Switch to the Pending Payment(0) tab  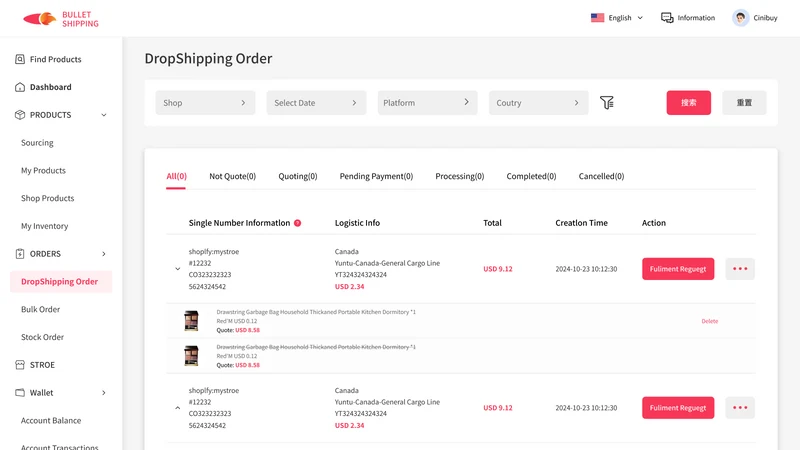click(377, 176)
